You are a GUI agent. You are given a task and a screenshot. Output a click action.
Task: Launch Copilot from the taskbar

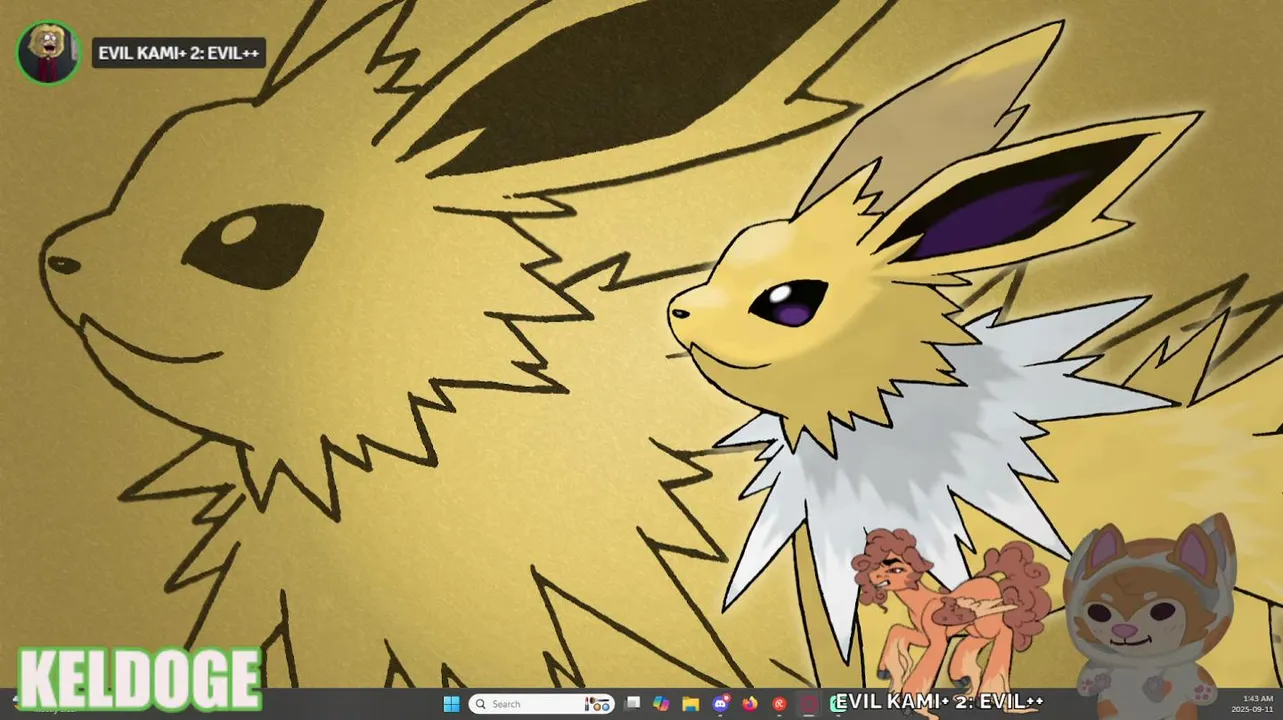[661, 704]
